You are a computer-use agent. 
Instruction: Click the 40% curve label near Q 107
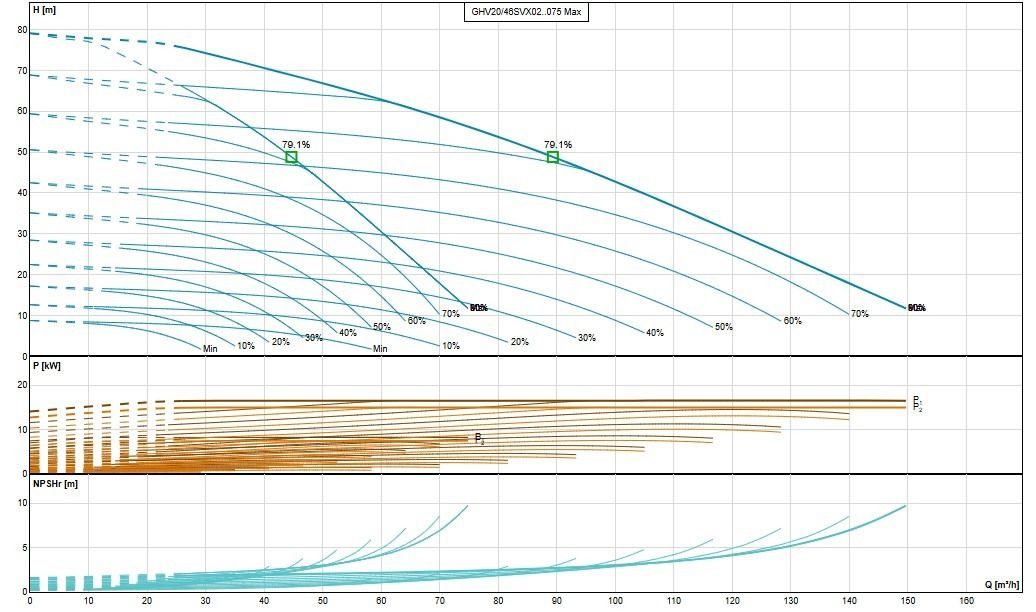coord(655,333)
